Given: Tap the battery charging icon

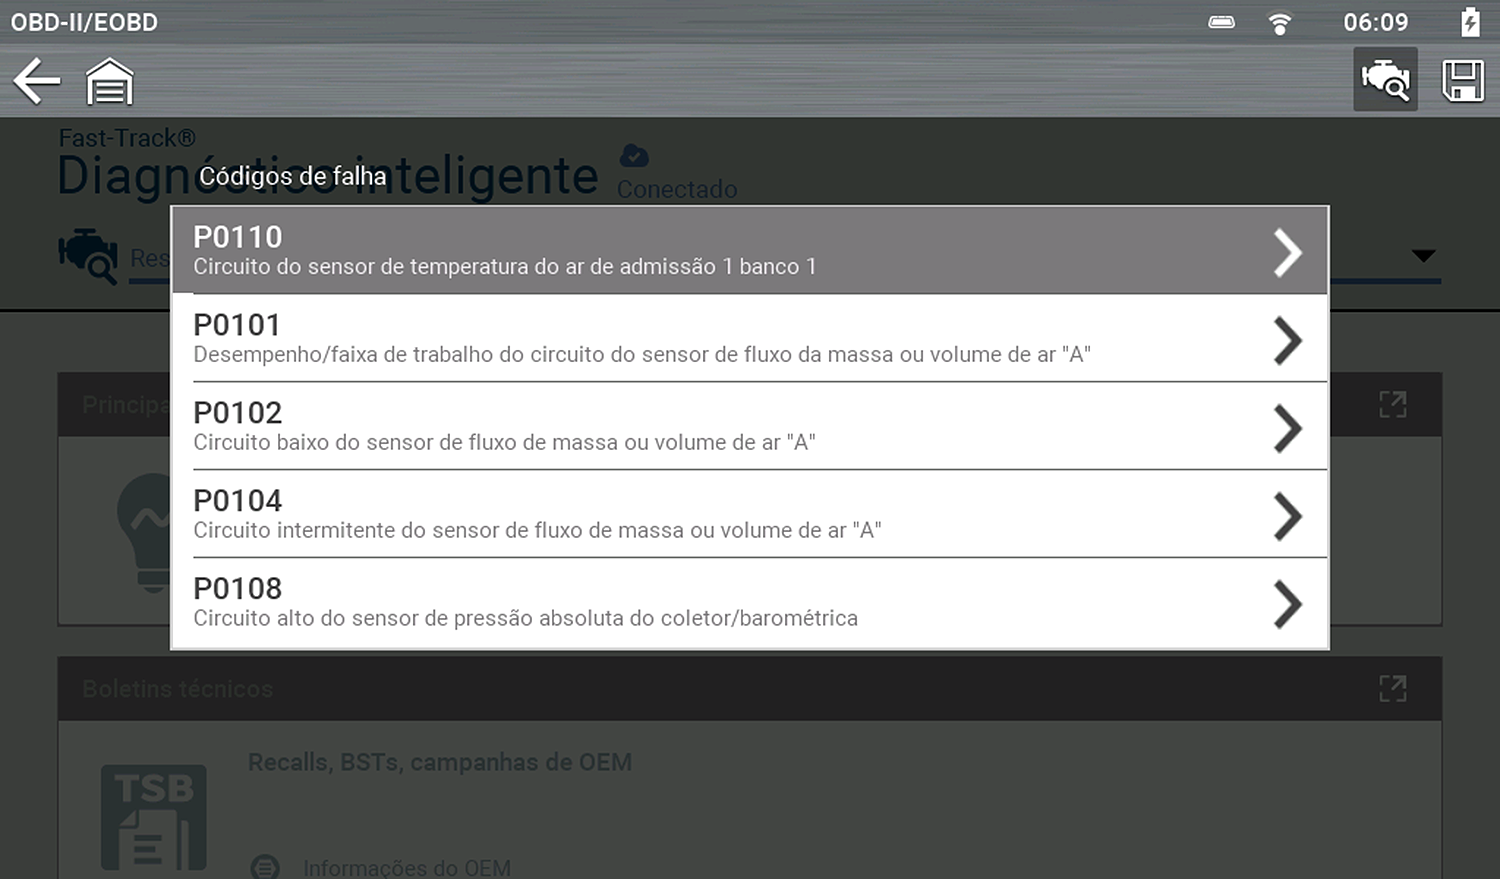Looking at the screenshot, I should (x=1469, y=22).
